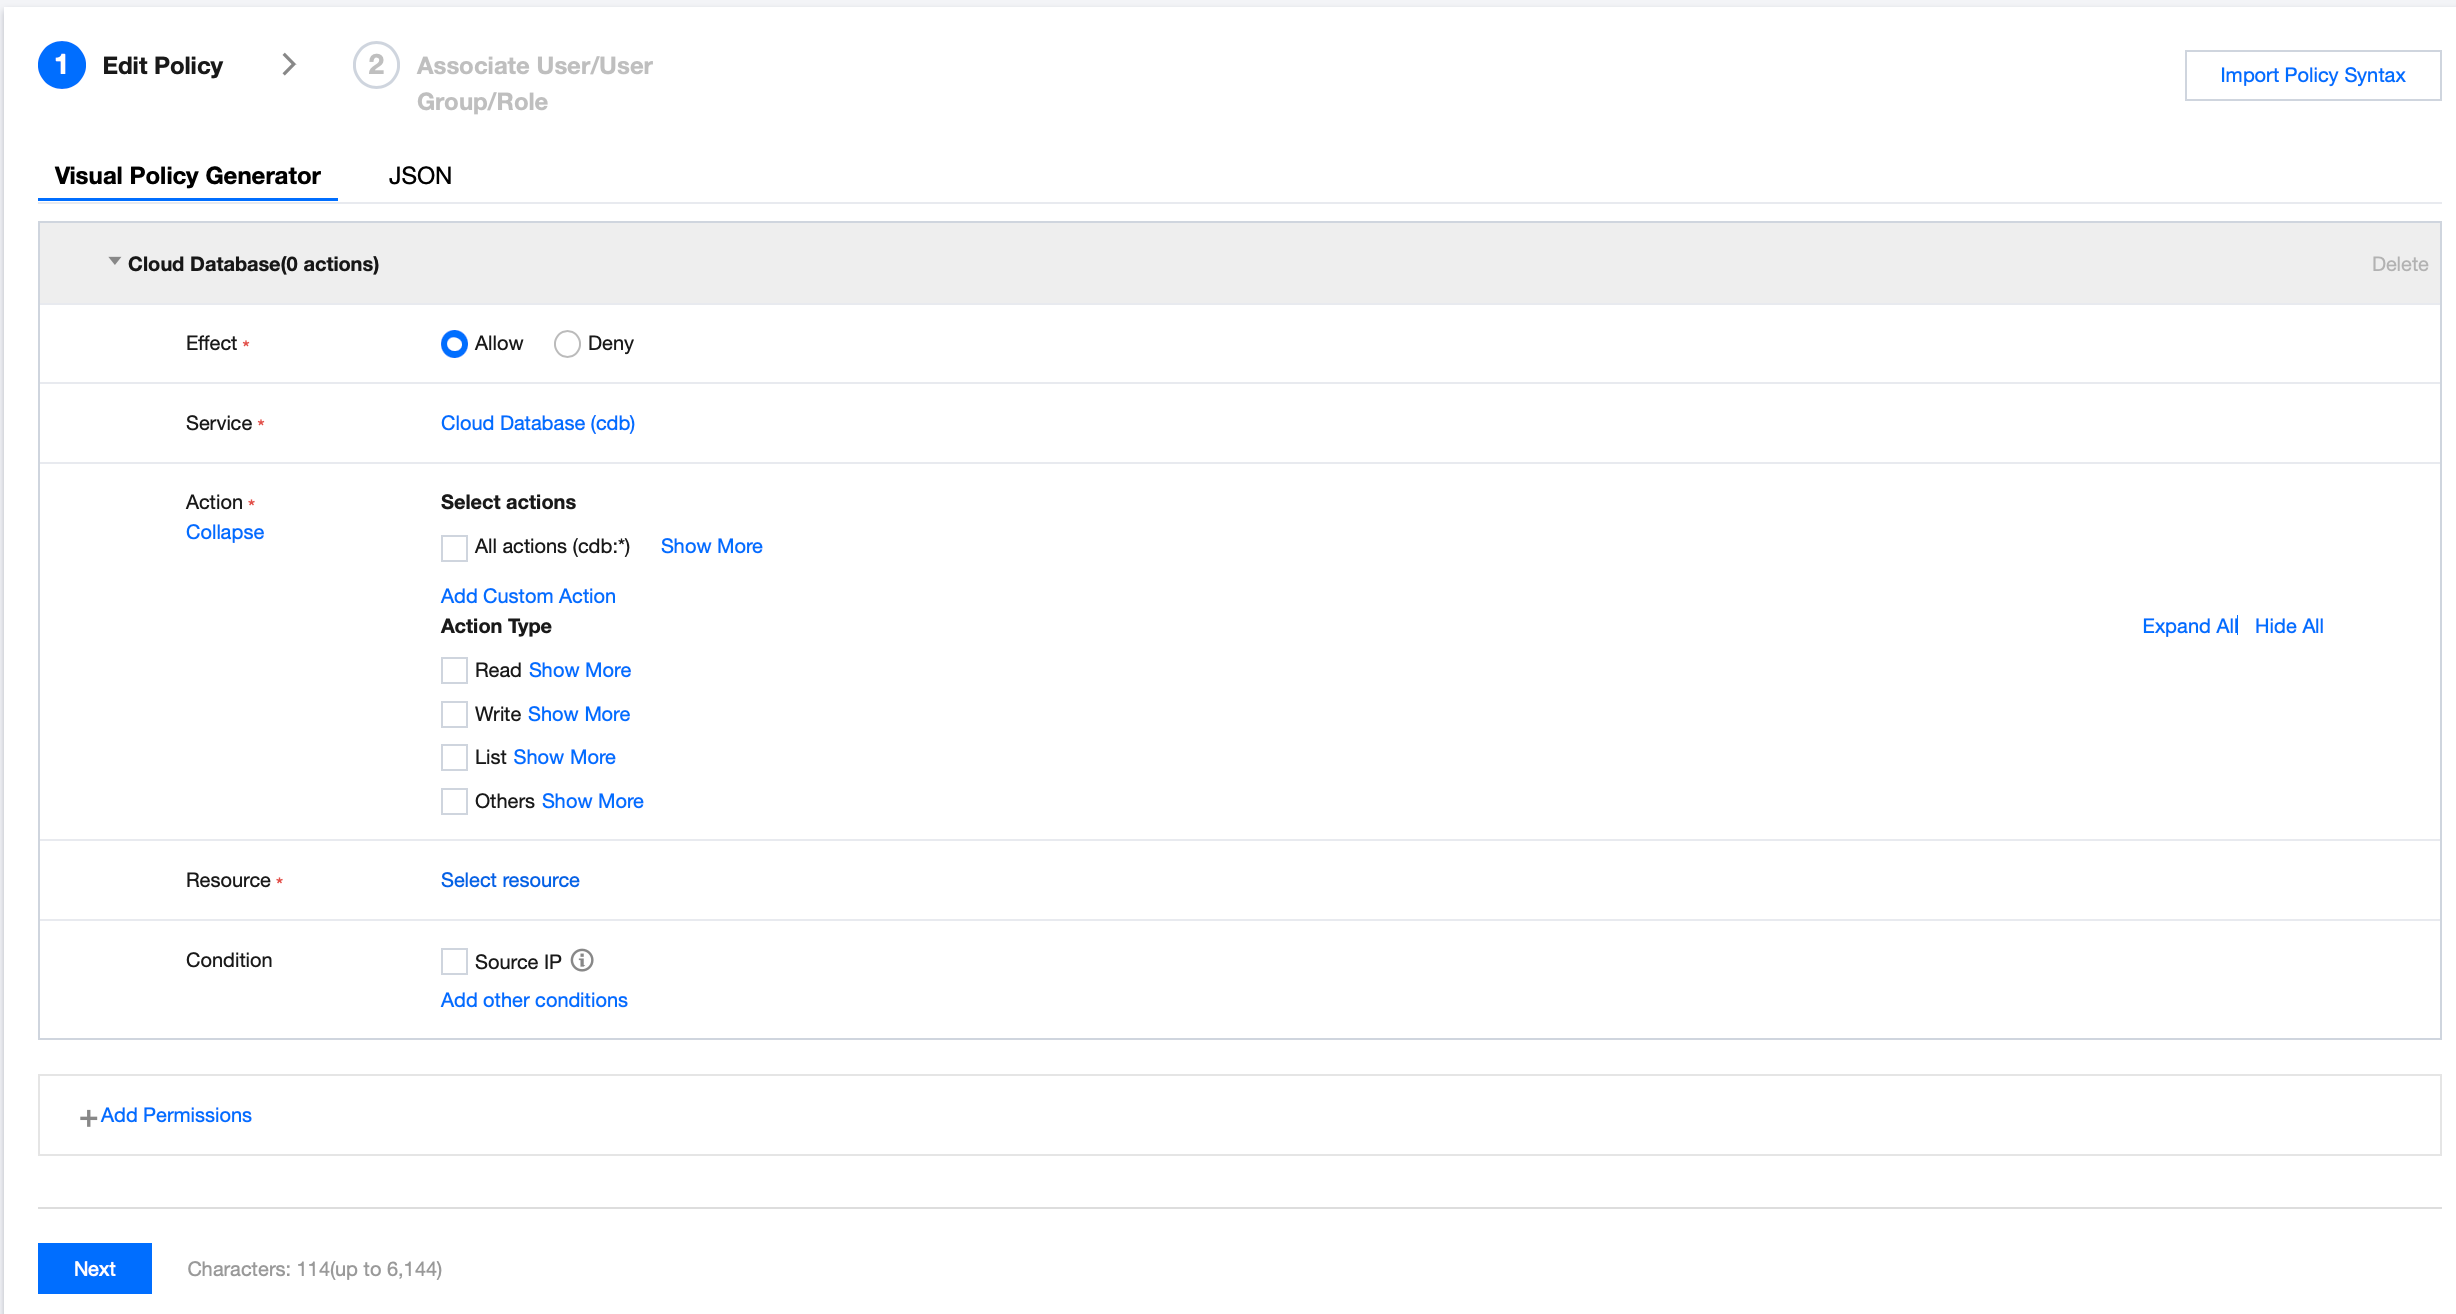Click the step 2 circle icon
Image resolution: width=2456 pixels, height=1314 pixels.
coord(376,65)
